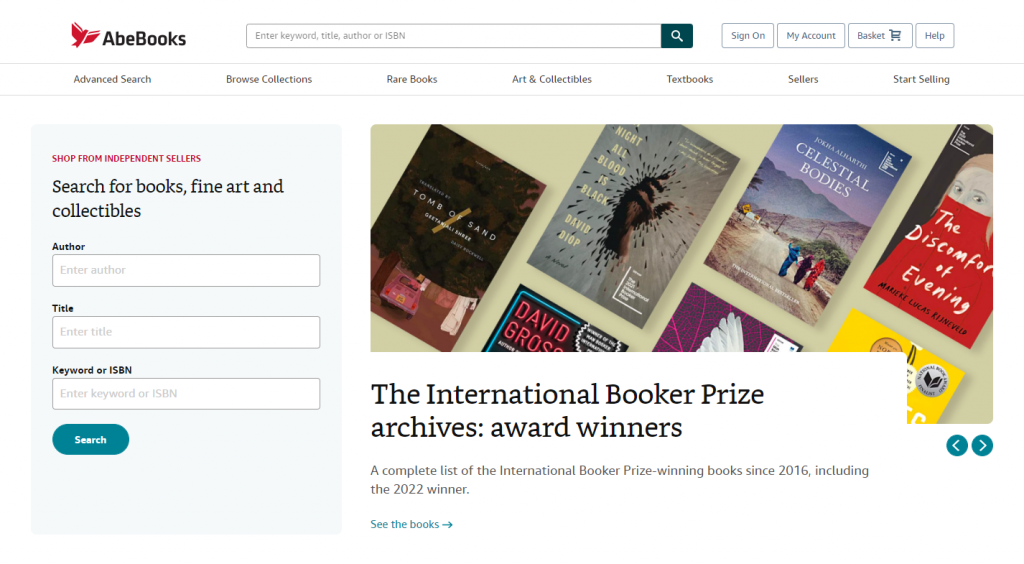Focus the header keyword search field
Viewport: 1024px width, 564px height.
[453, 36]
